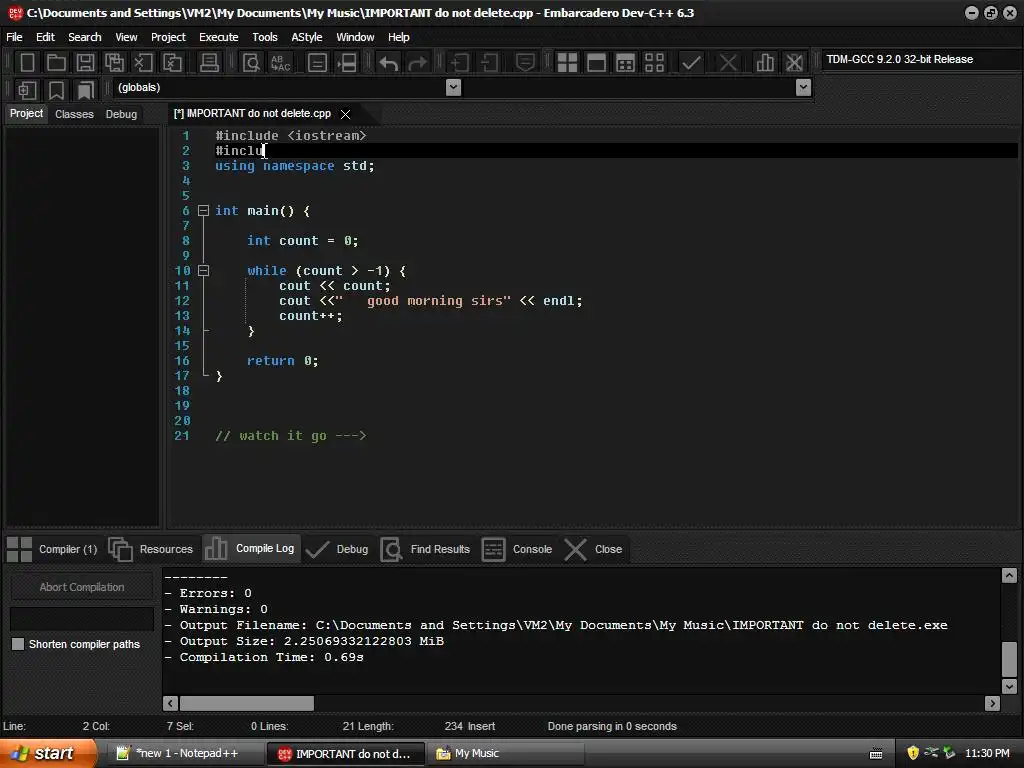Viewport: 1024px width, 768px height.
Task: Open the members dropdown right of globals
Action: 803,88
